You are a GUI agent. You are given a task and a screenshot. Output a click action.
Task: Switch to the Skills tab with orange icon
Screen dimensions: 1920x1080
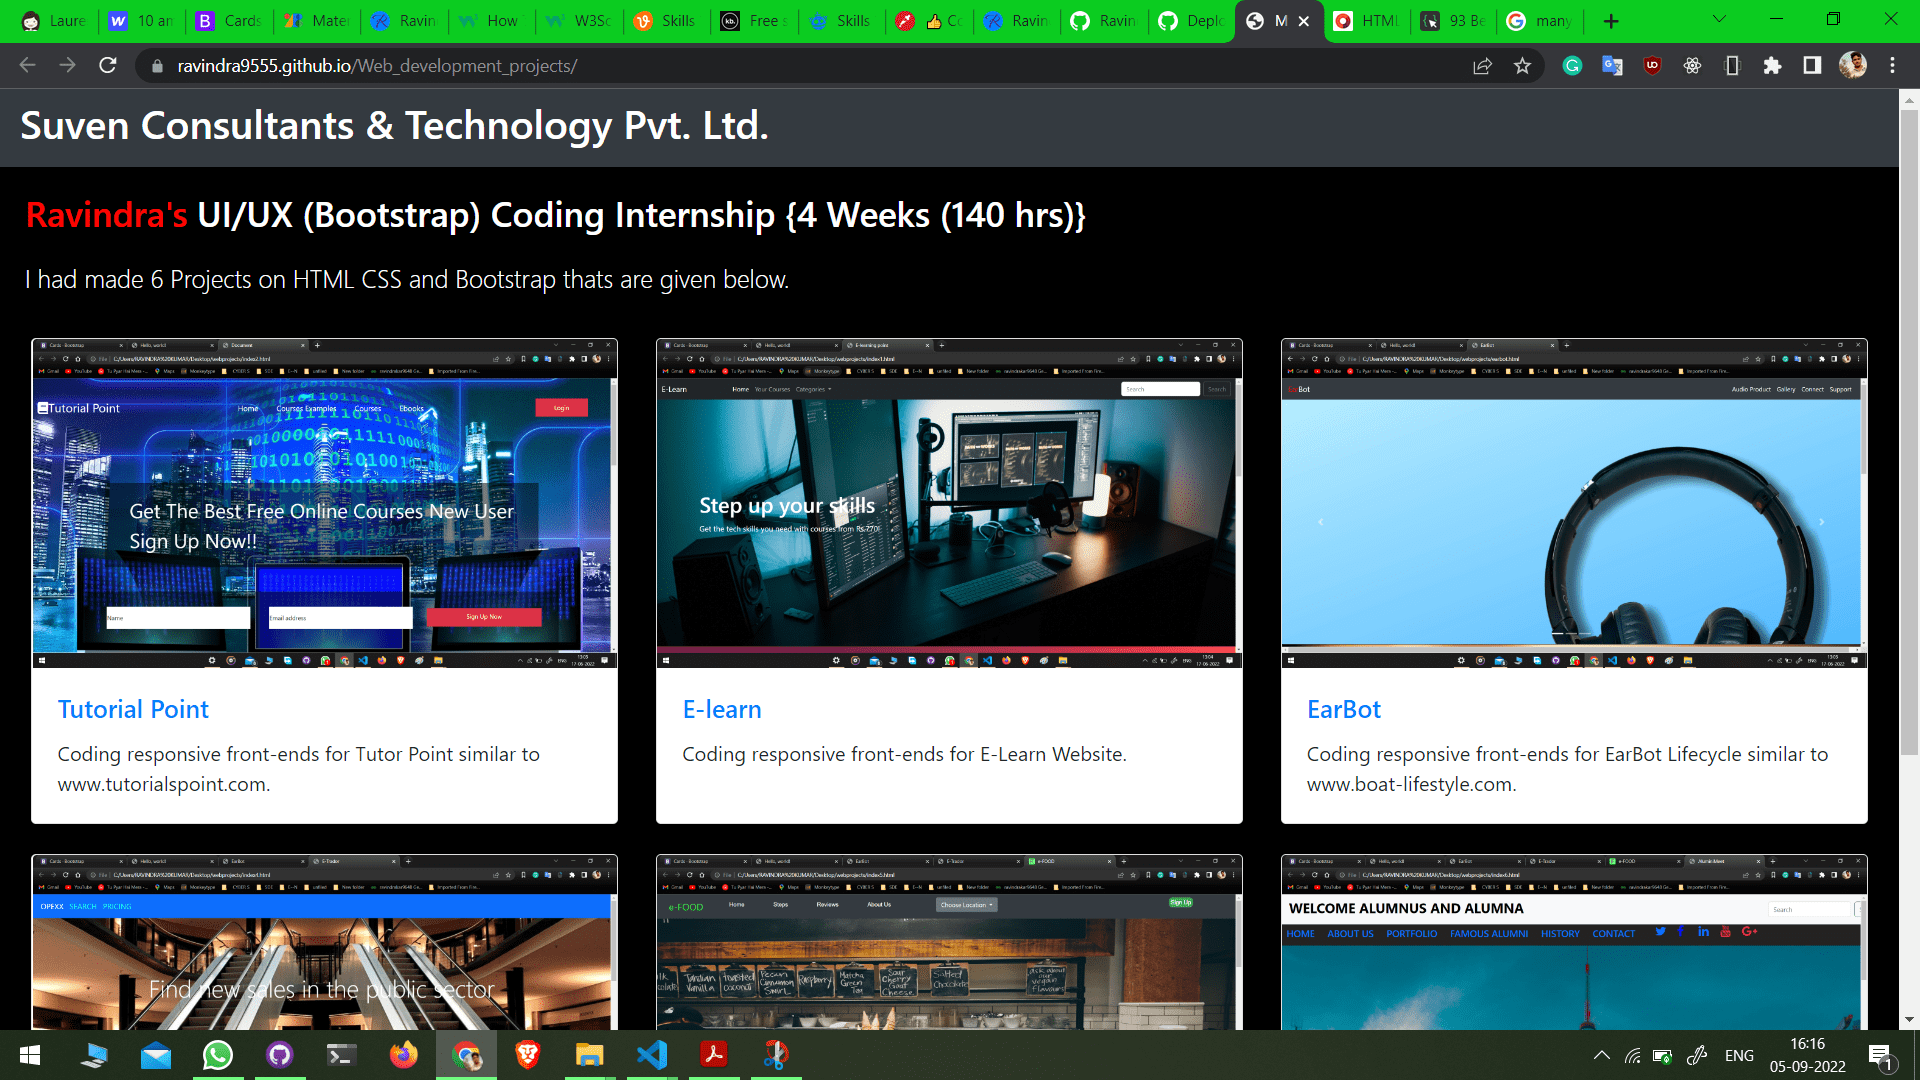[667, 21]
